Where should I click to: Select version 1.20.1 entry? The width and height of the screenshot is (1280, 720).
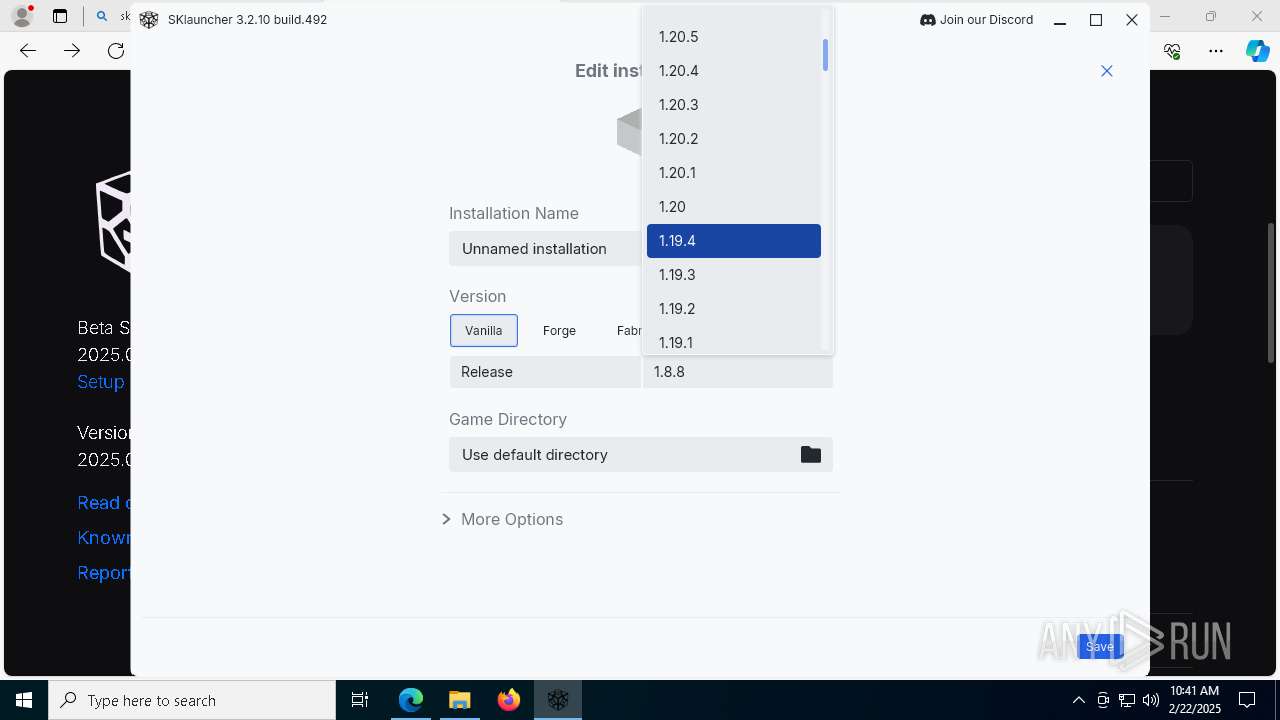(x=733, y=173)
